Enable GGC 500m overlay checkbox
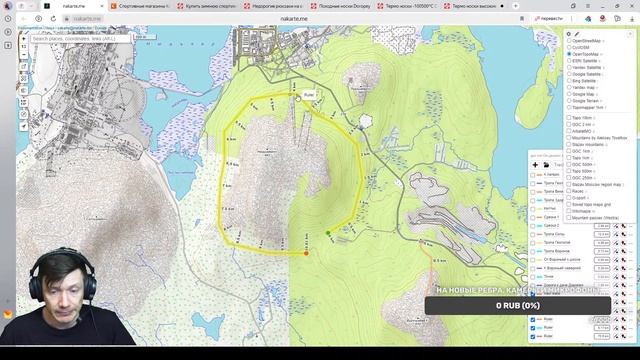Screen dimensions: 640x360 pyautogui.click(x=569, y=164)
